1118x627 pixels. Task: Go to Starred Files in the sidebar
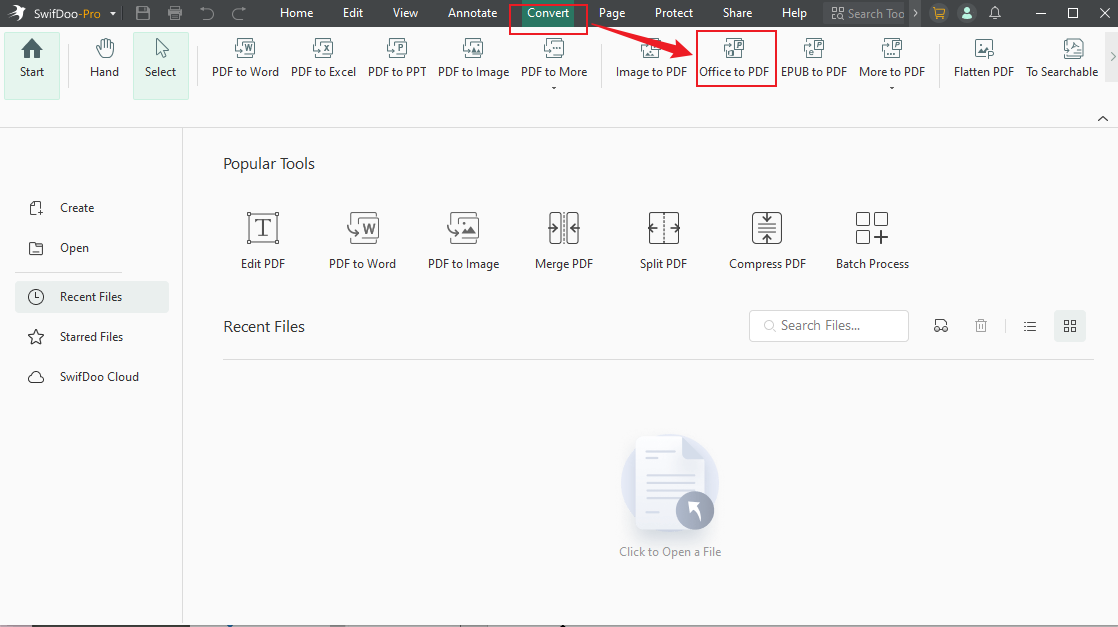(x=90, y=336)
